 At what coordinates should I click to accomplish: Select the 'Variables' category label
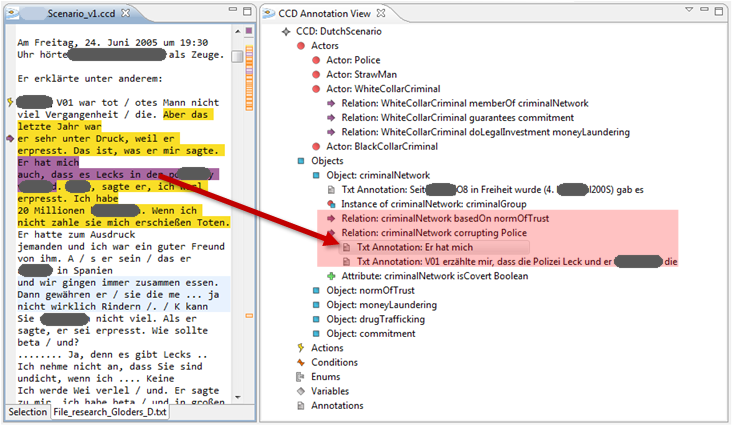point(330,391)
